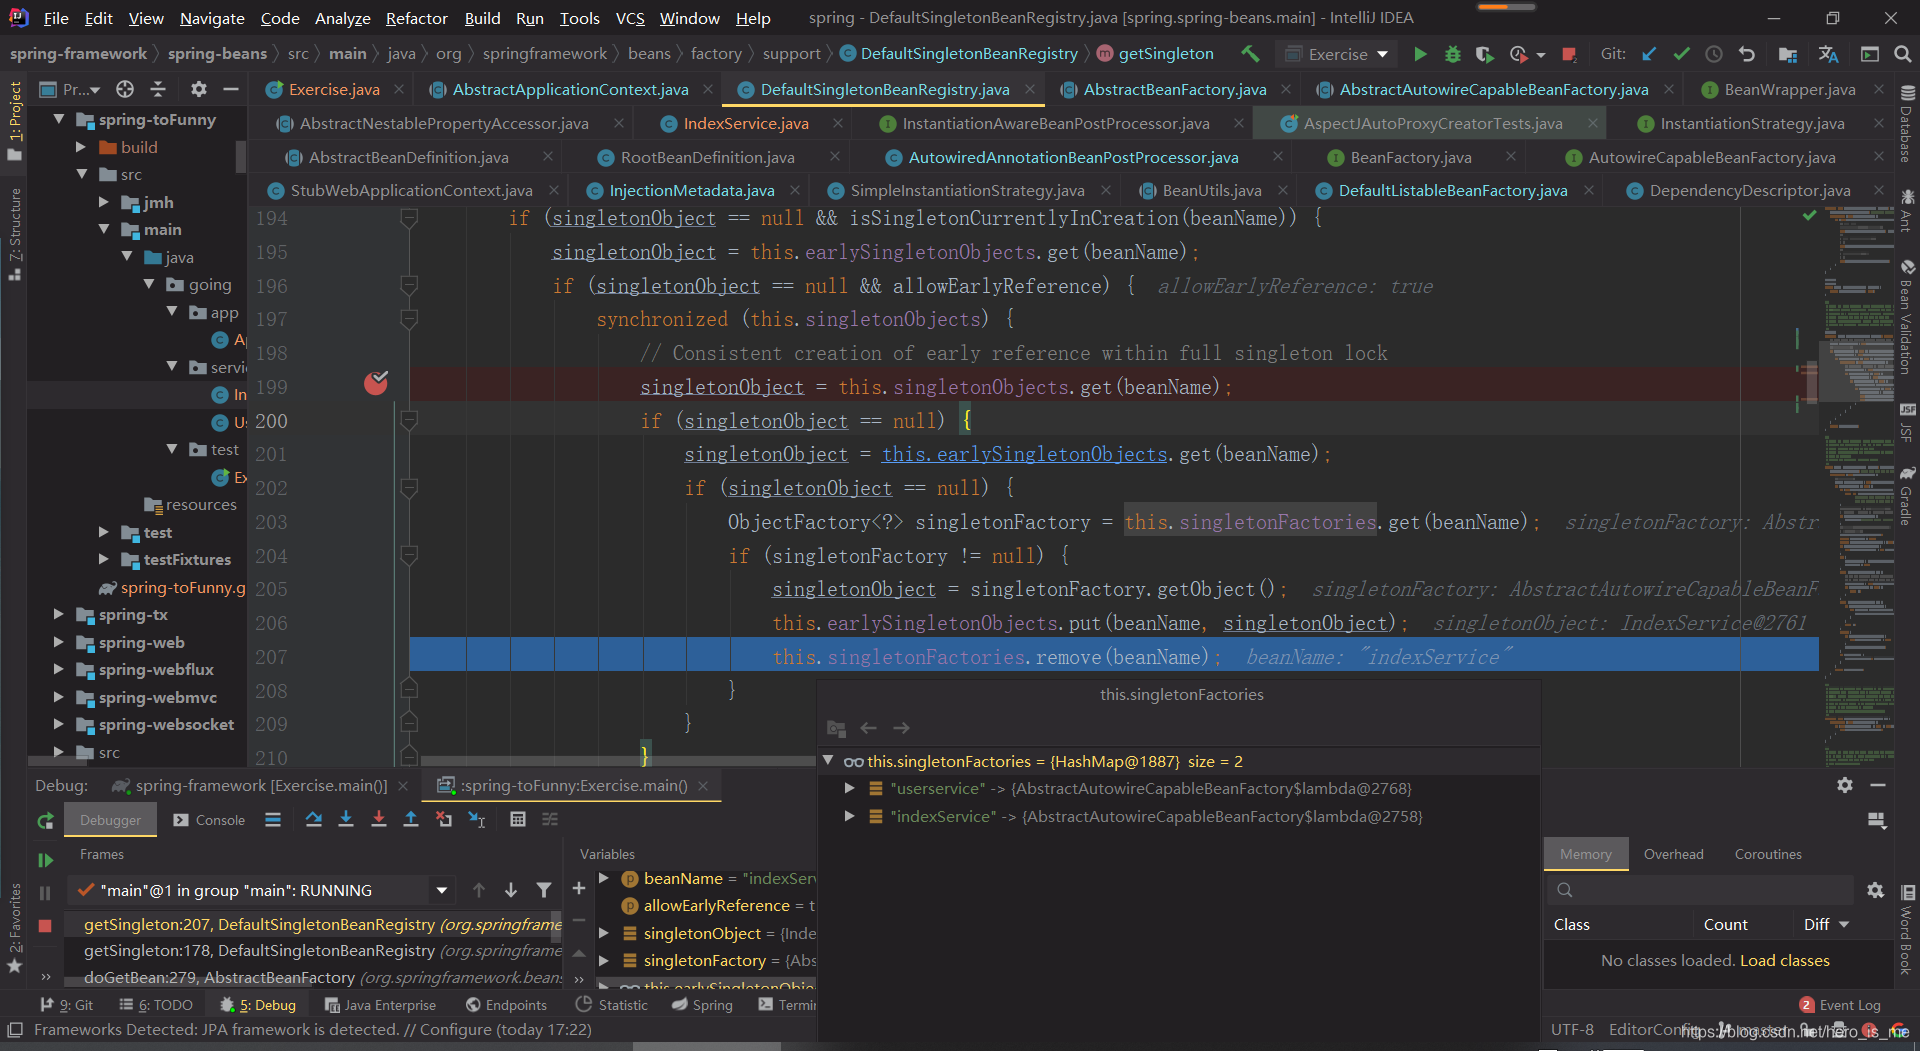Image resolution: width=1920 pixels, height=1051 pixels.
Task: Open Search Everywhere magnifier
Action: pos(1902,54)
